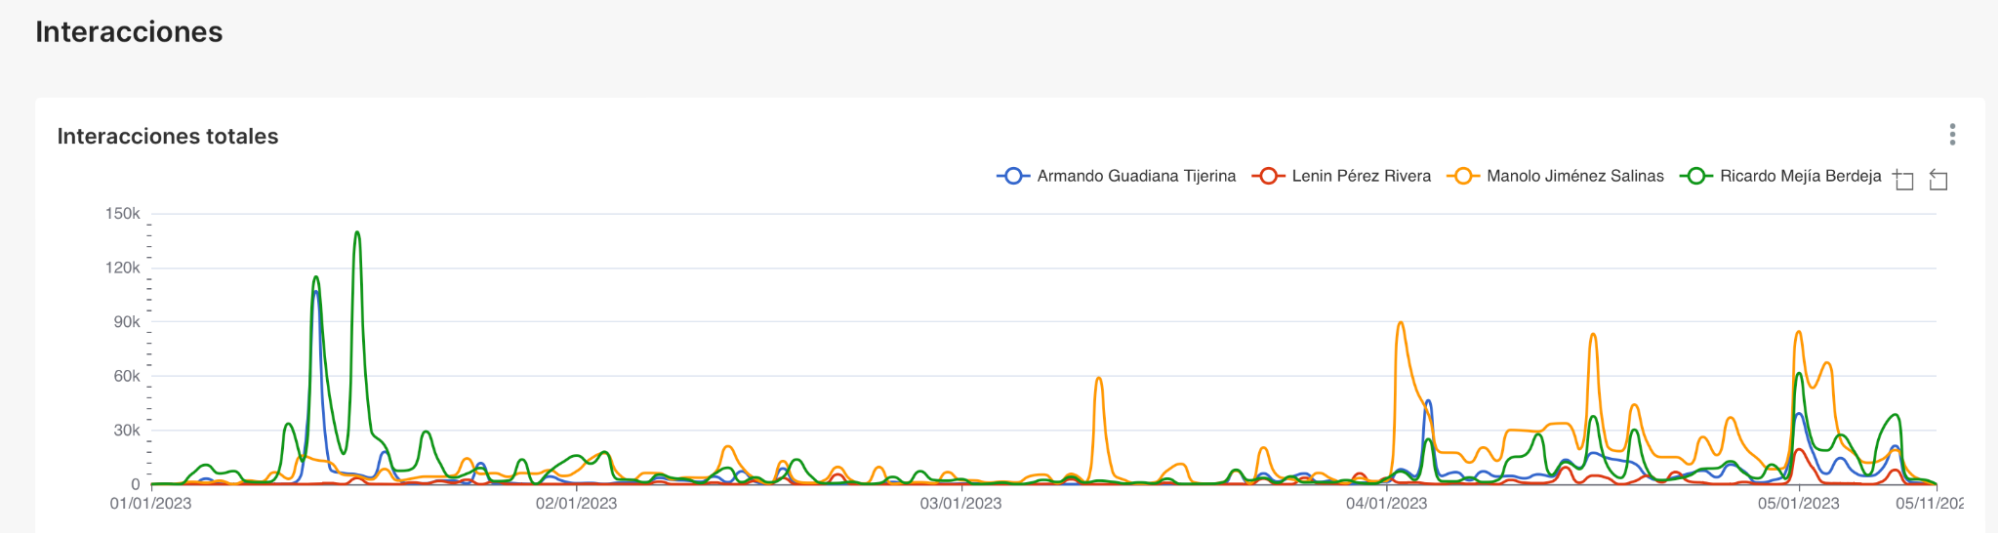Viewport: 1998px width, 534px height.
Task: Click the red legend marker for Lenin
Action: tap(1268, 176)
